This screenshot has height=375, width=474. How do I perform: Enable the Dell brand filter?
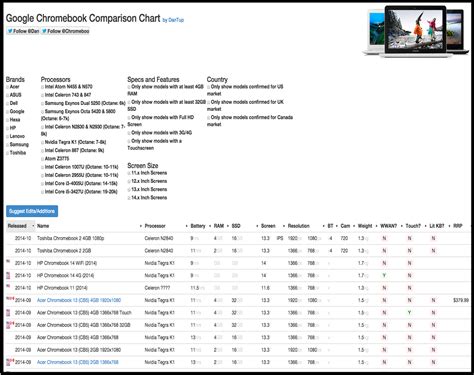pyautogui.click(x=7, y=103)
